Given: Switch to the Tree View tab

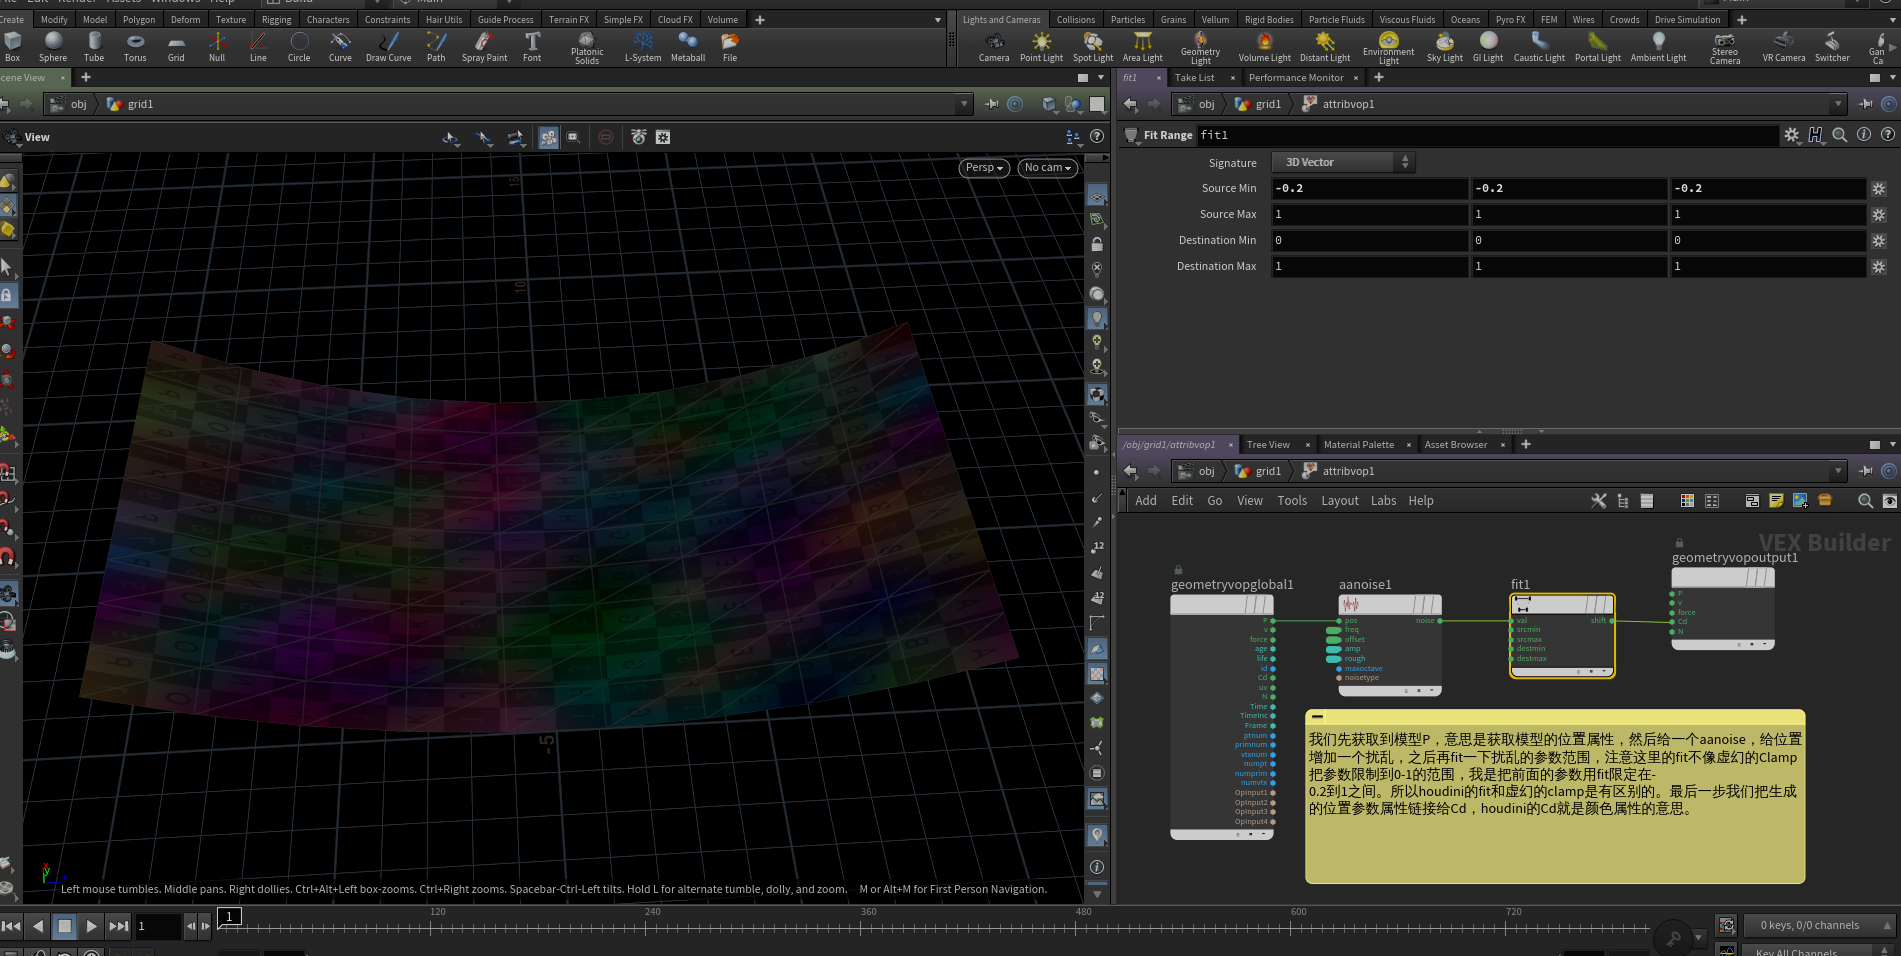Looking at the screenshot, I should tap(1267, 445).
